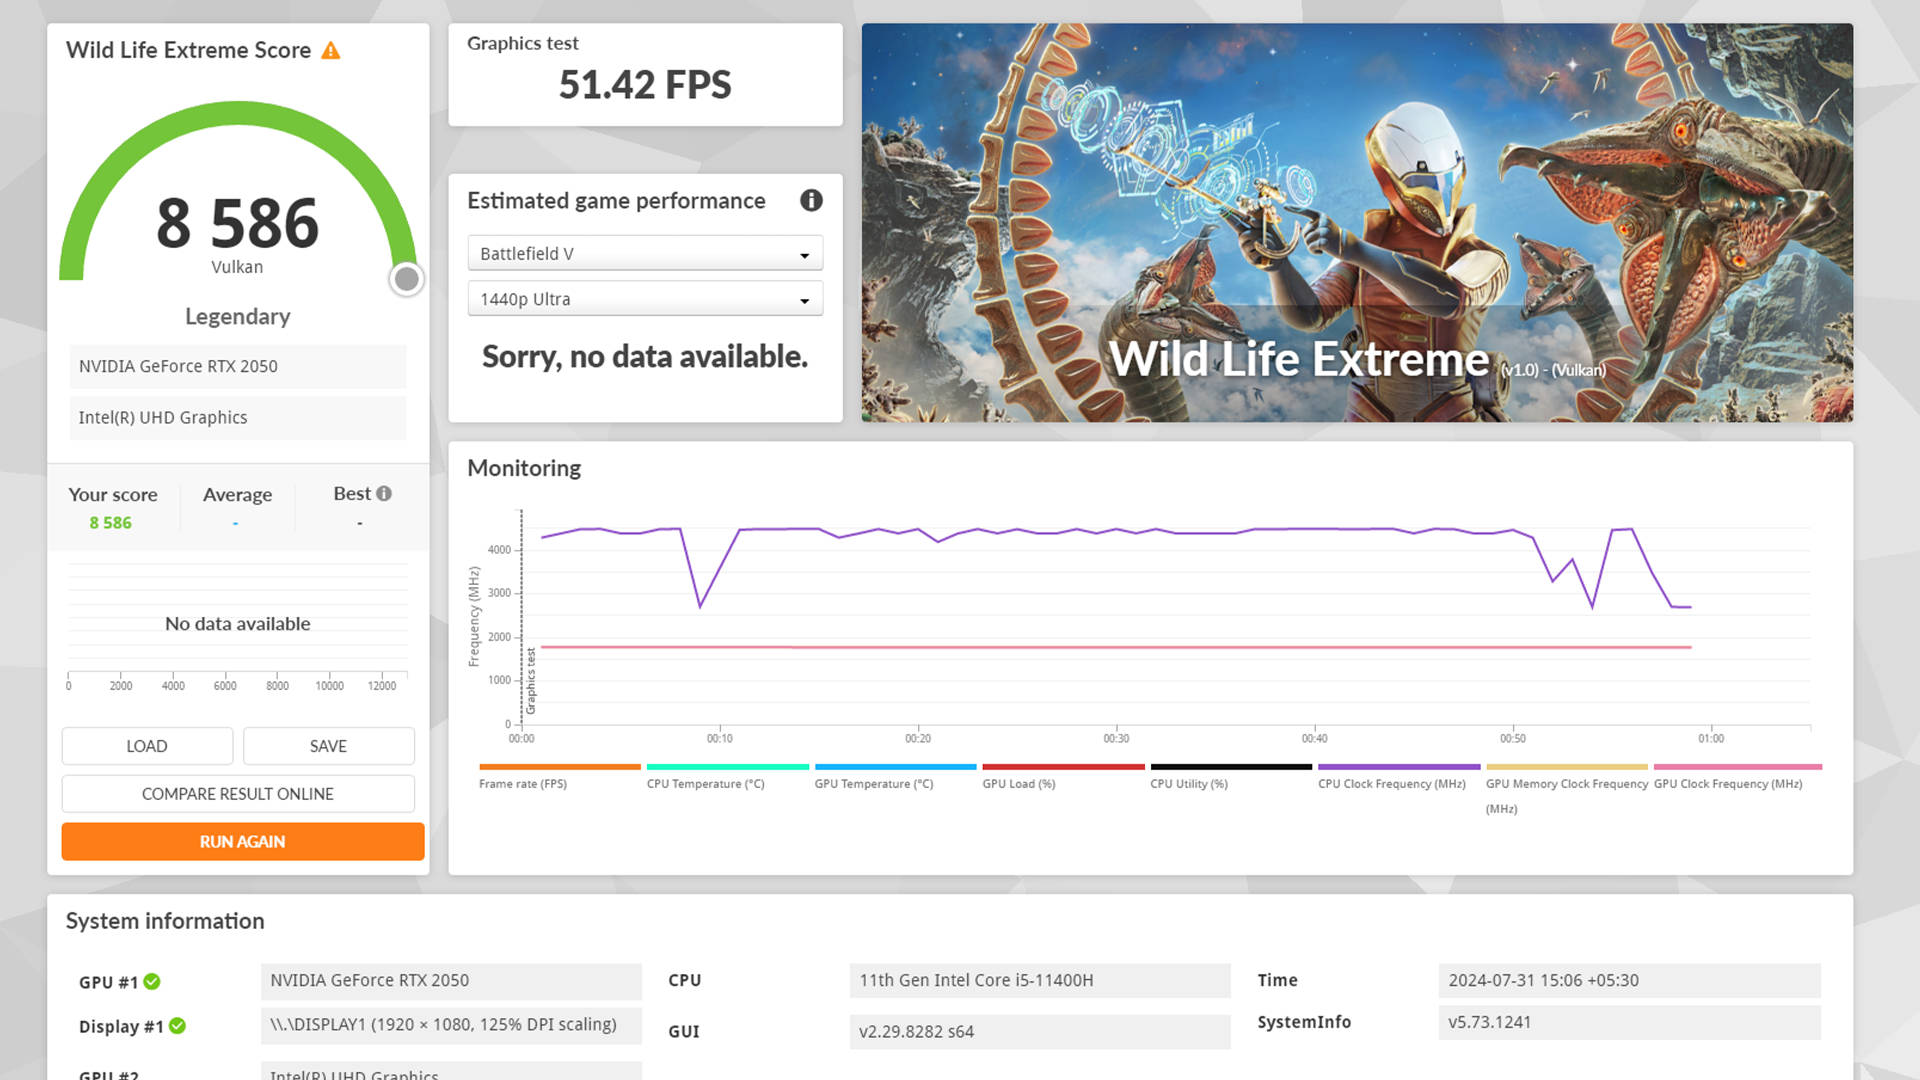Screen dimensions: 1920x1080
Task: Click the info icon in Estimated game performance
Action: (811, 201)
